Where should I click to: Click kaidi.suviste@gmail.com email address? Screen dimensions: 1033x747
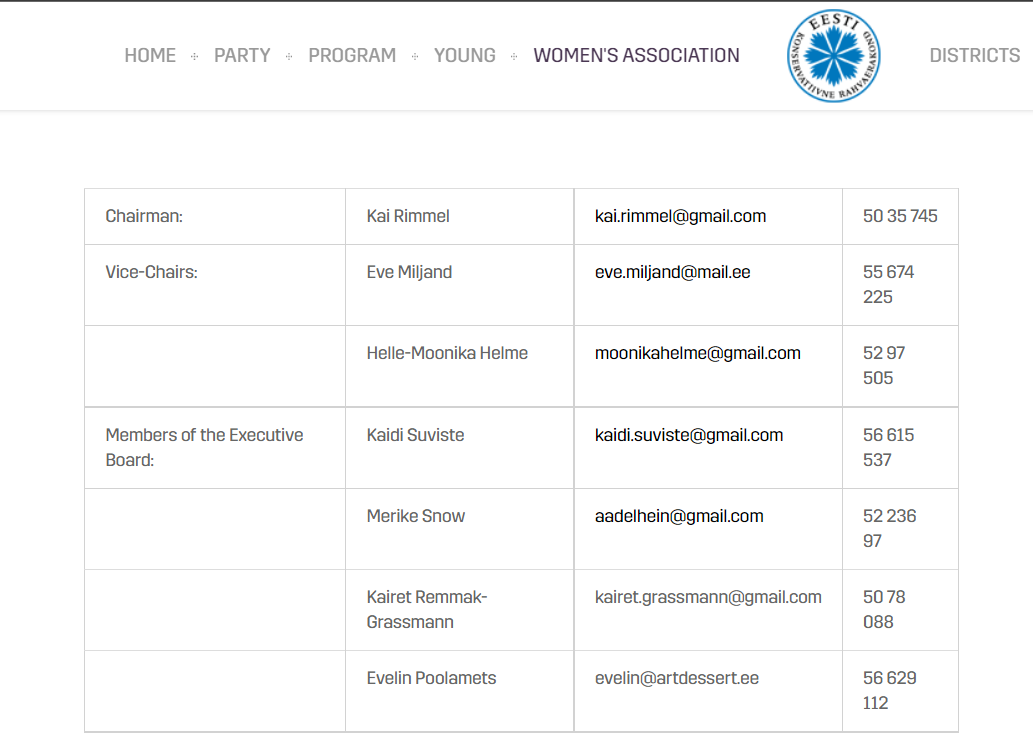click(689, 435)
